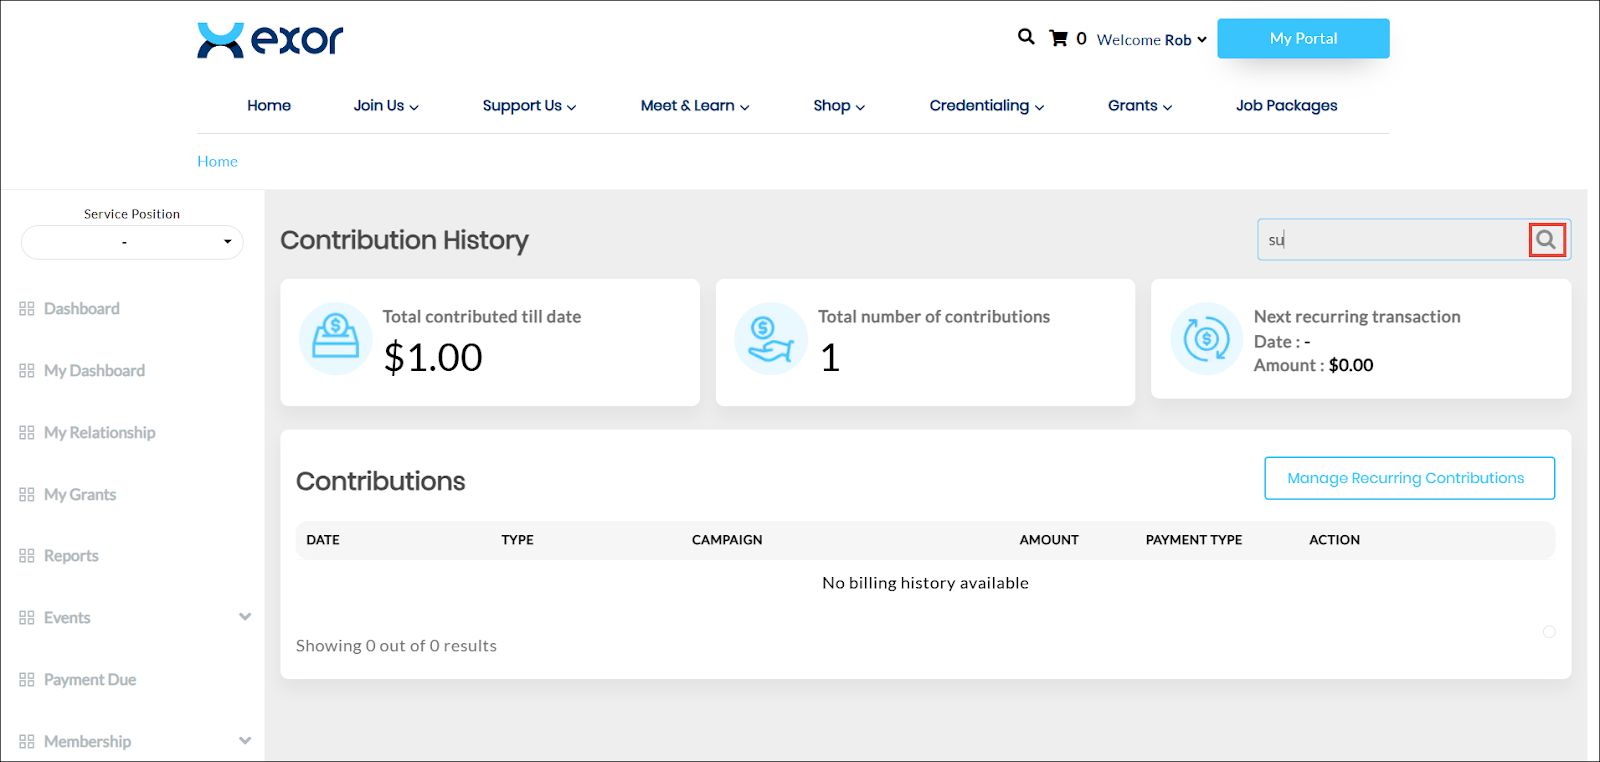The image size is (1600, 762).
Task: Click the Home breadcrumb link
Action: (217, 161)
